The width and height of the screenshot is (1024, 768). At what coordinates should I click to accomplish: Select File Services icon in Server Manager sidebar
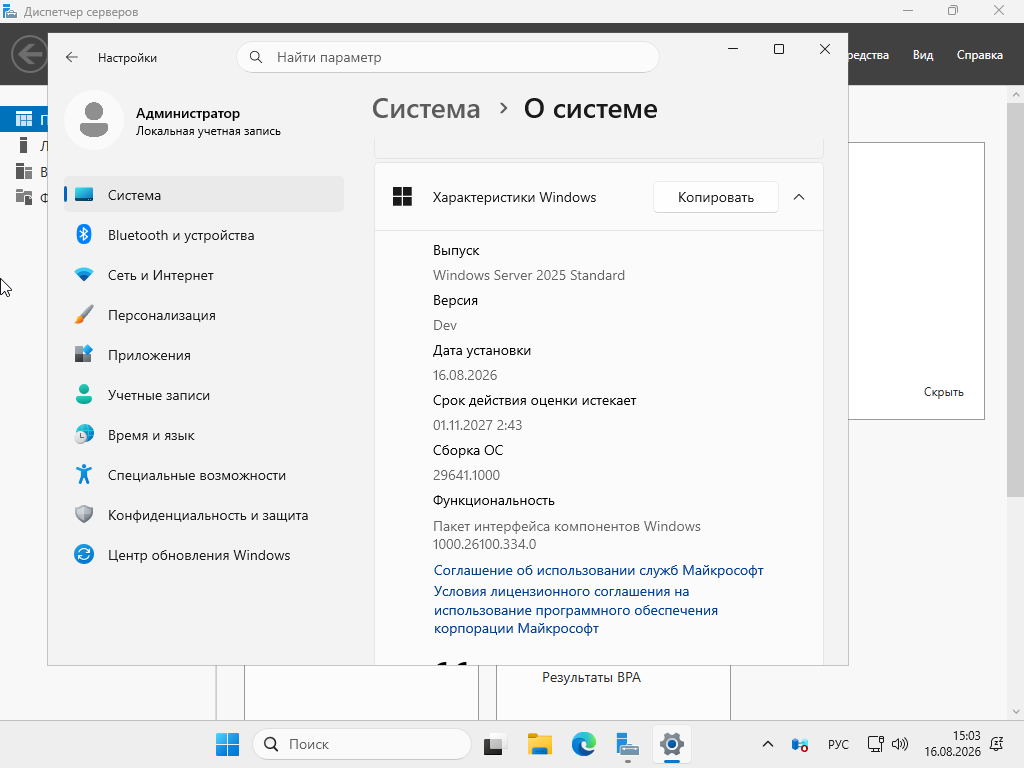[x=24, y=197]
